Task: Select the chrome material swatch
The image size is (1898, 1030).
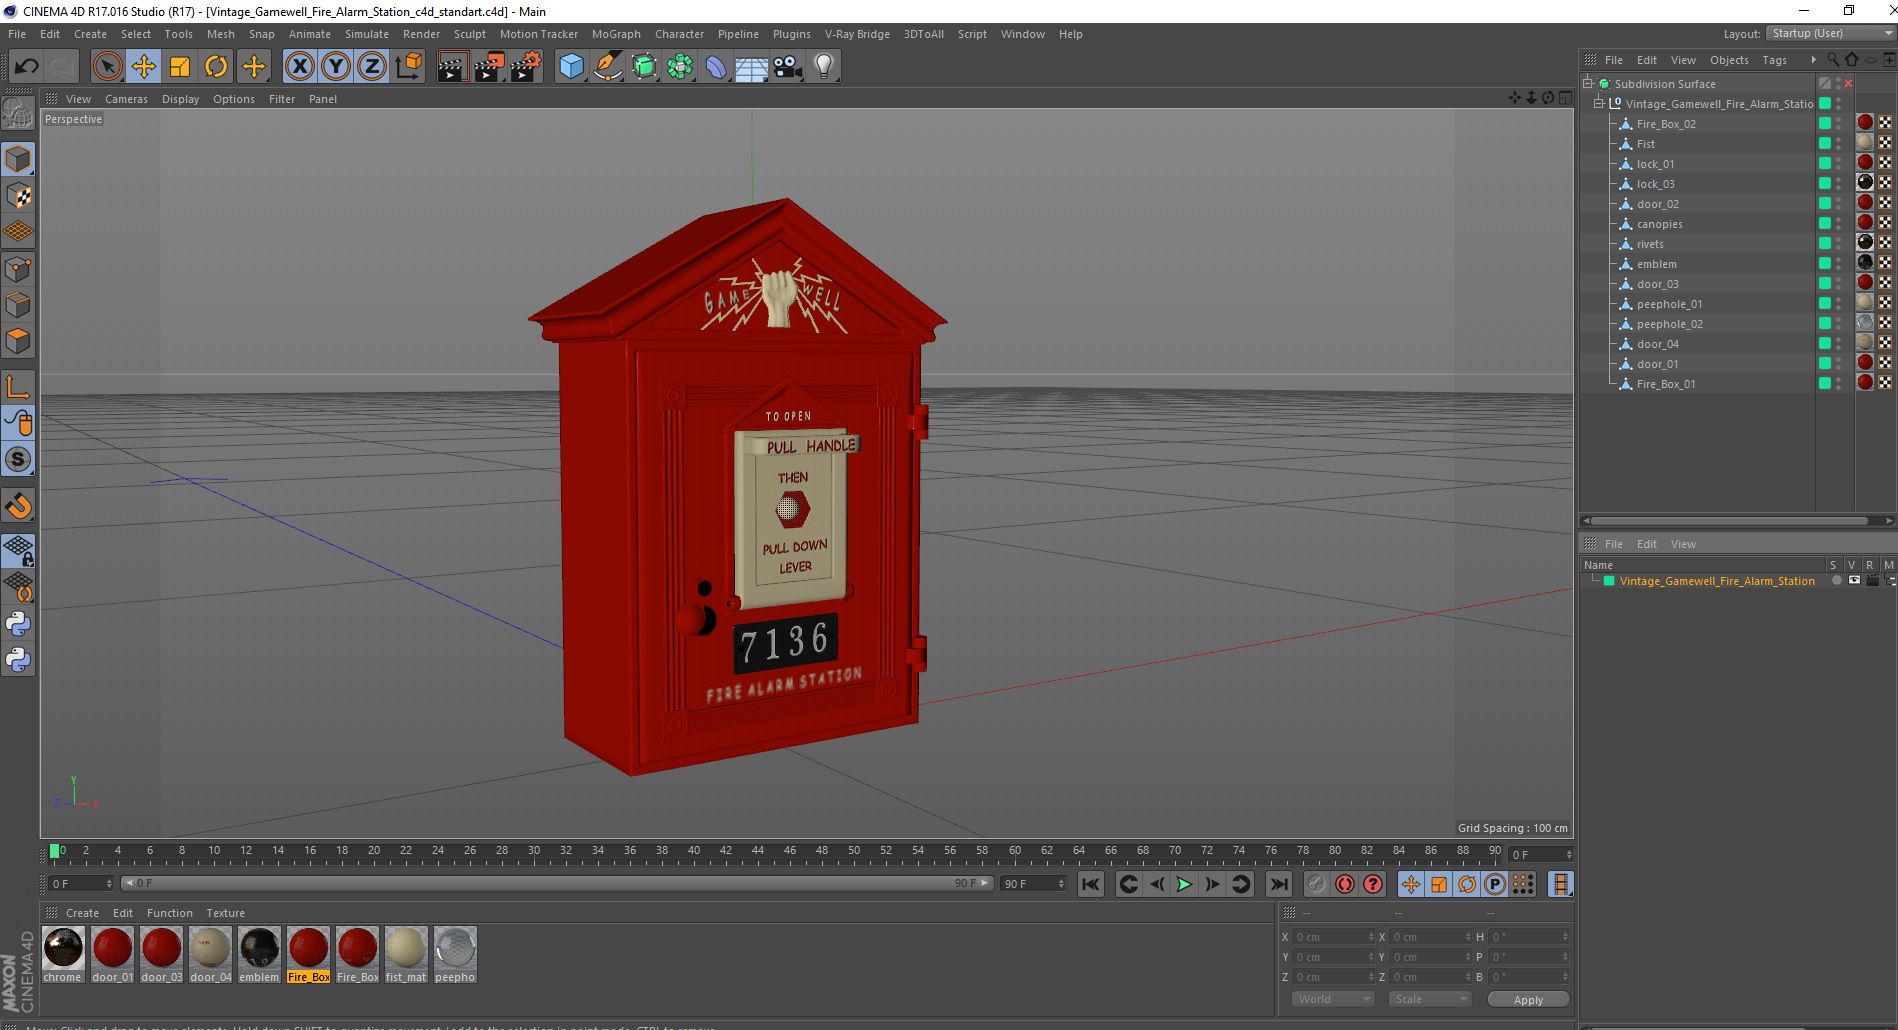Action: 63,948
